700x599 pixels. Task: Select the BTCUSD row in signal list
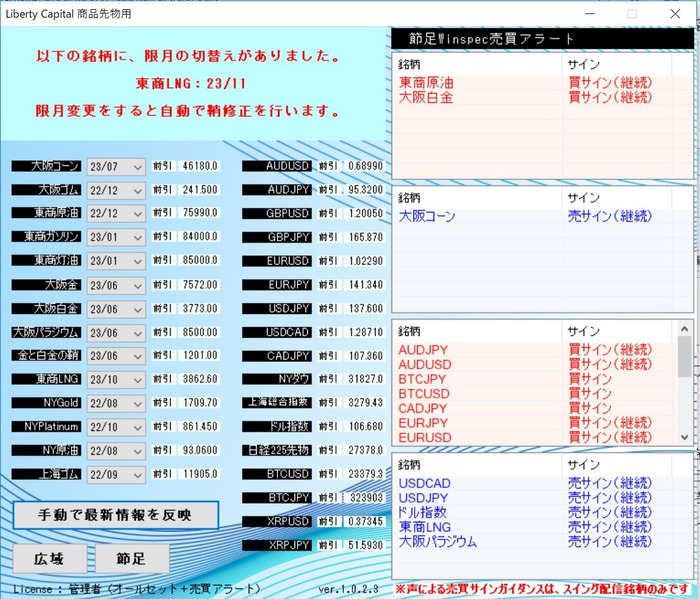pyautogui.click(x=535, y=394)
